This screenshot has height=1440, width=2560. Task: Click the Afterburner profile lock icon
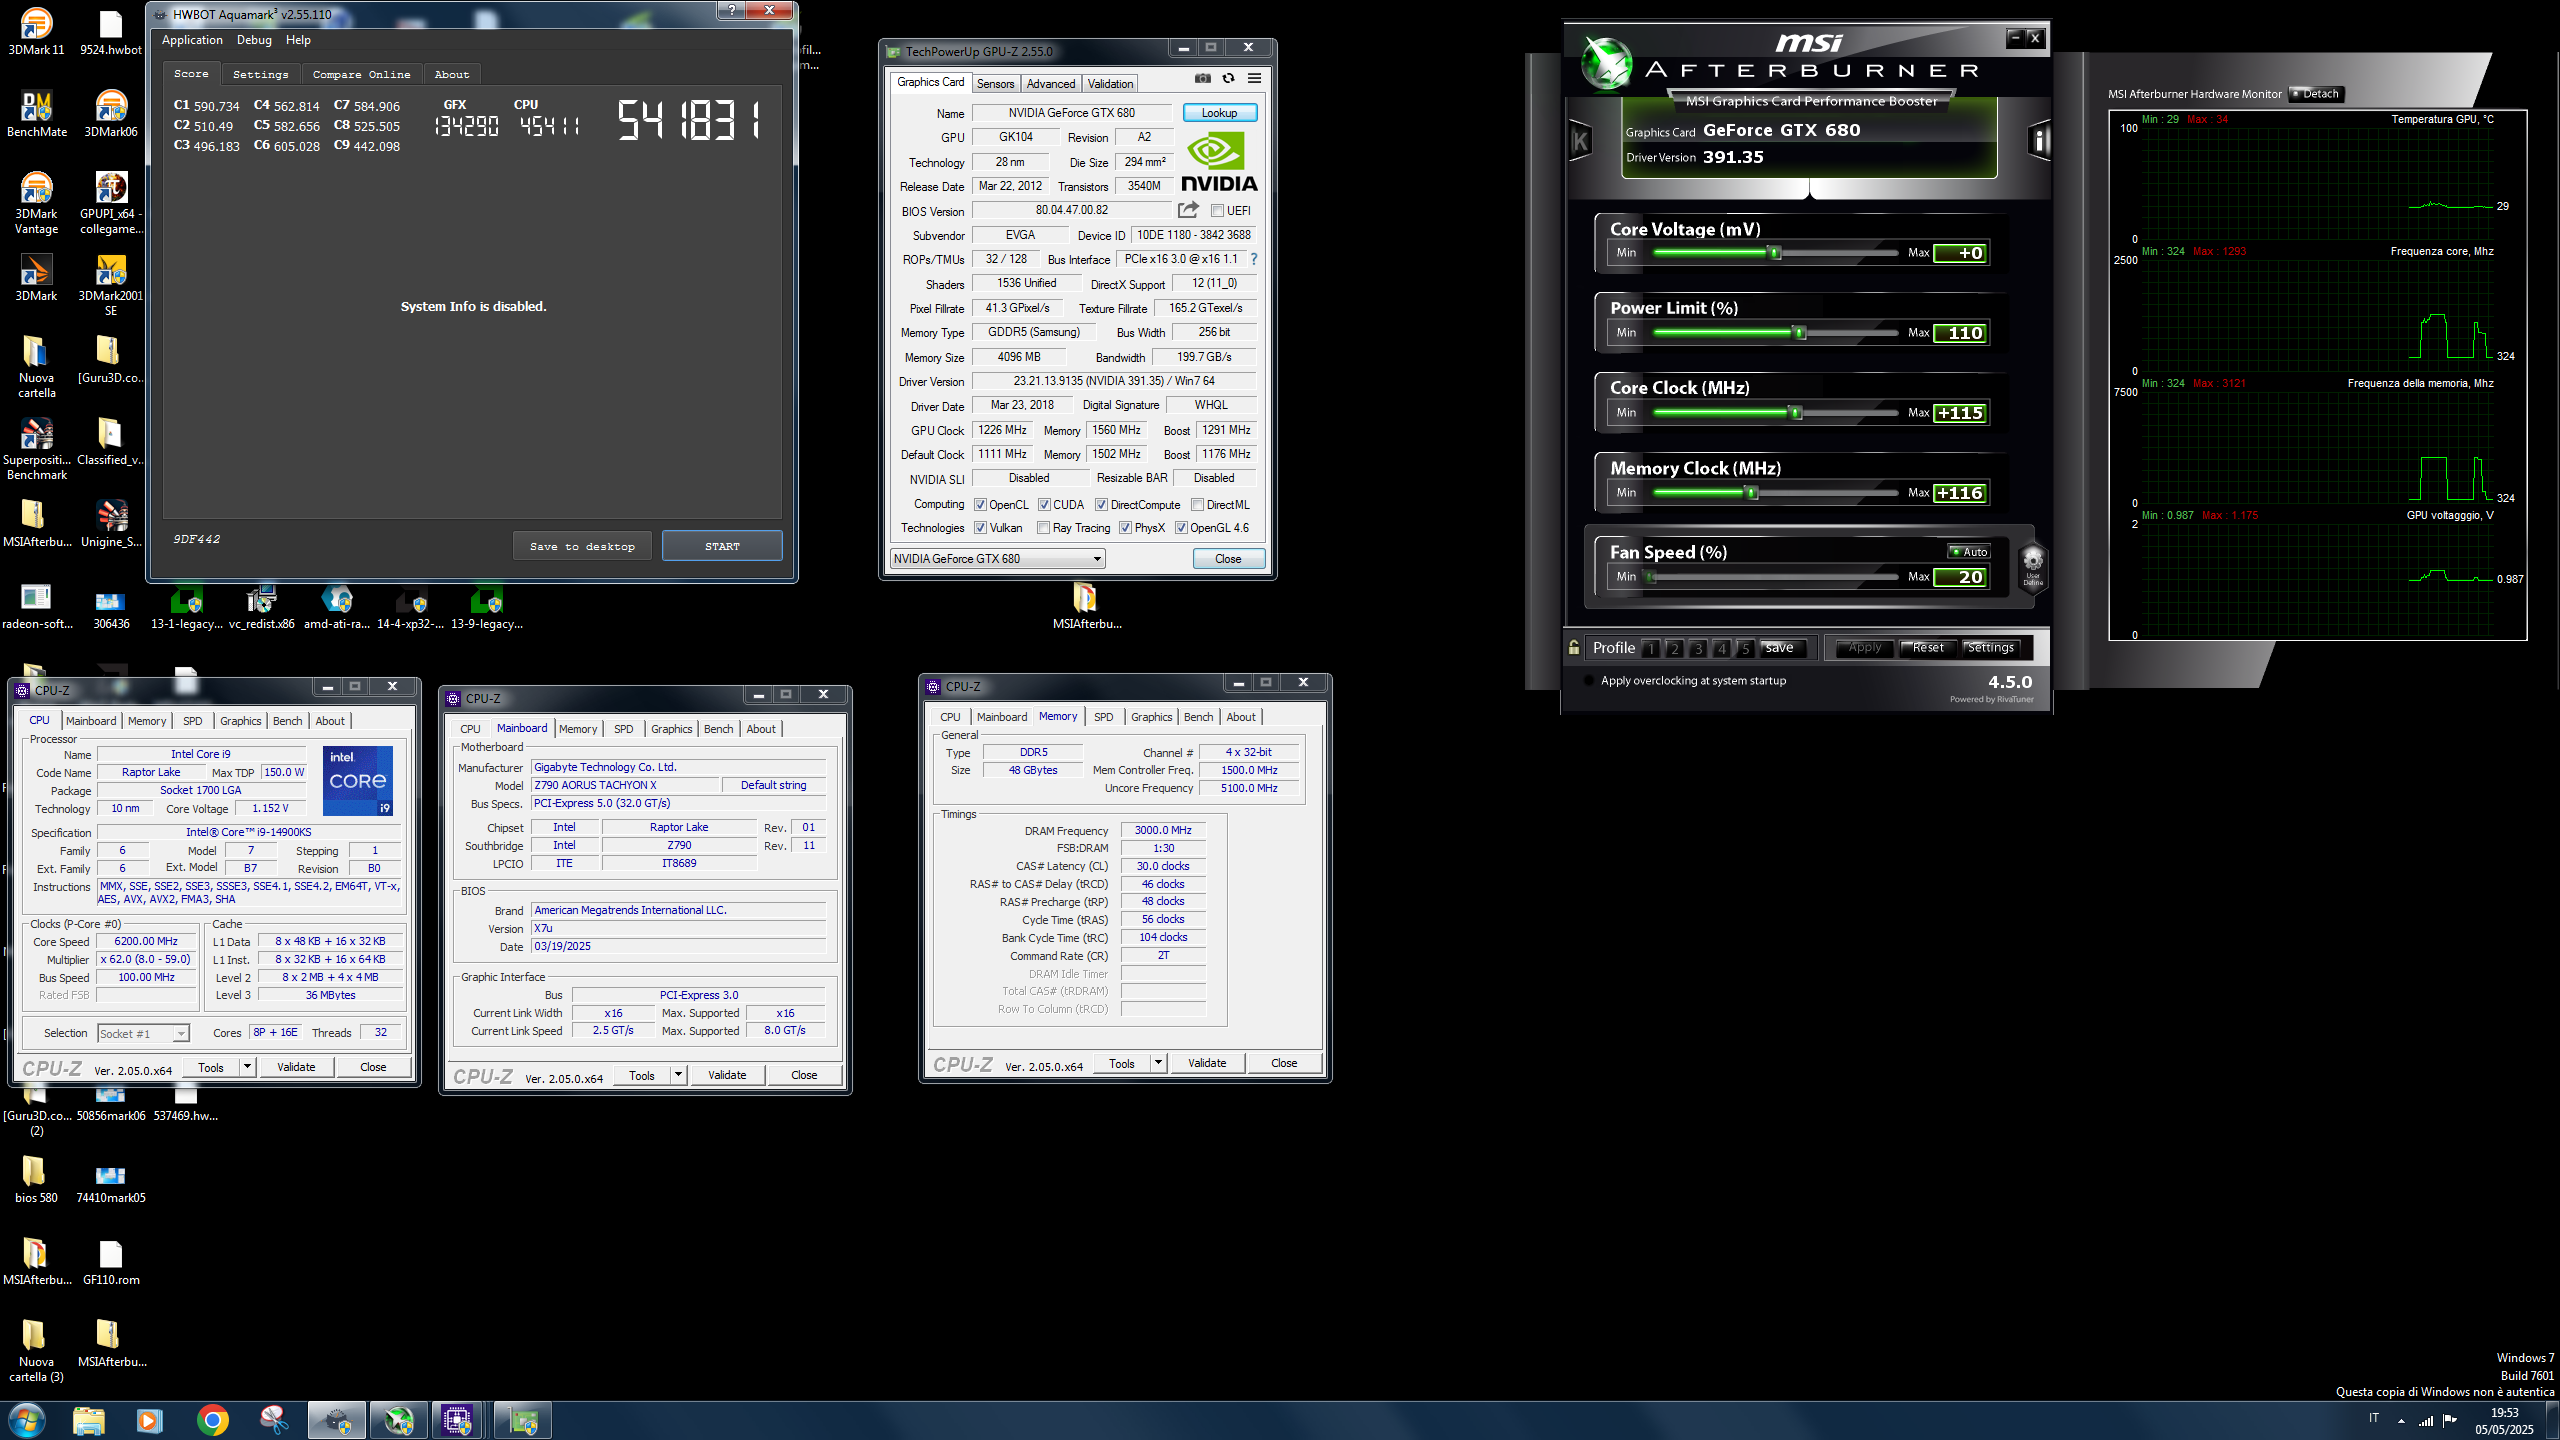(1574, 647)
